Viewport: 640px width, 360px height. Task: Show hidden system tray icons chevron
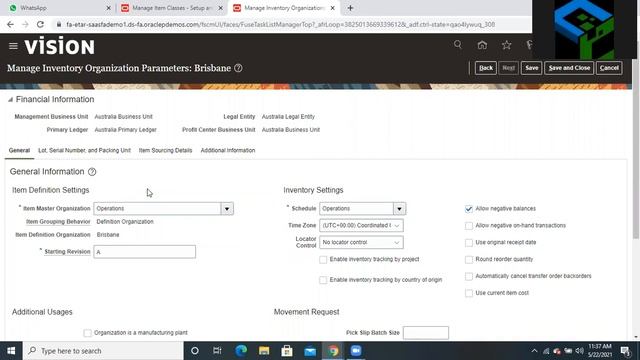click(x=534, y=351)
